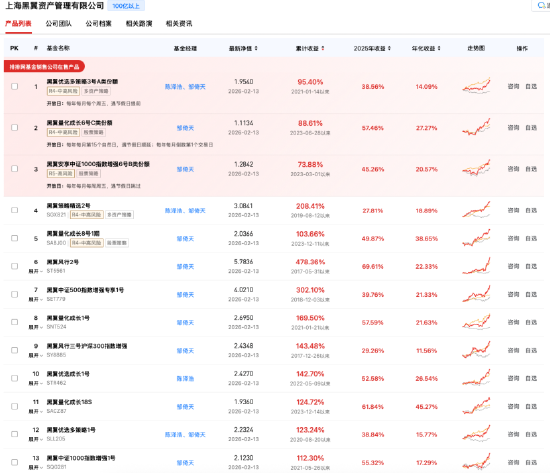Click the 100亿以上 scale tag

(126, 6)
